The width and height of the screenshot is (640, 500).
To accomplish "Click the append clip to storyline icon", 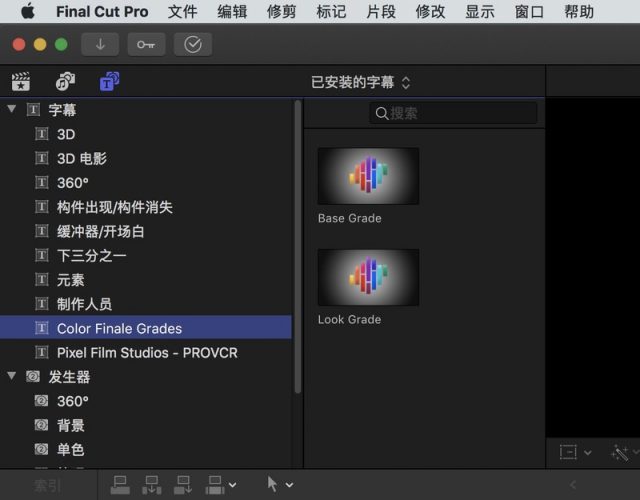I will [183, 484].
